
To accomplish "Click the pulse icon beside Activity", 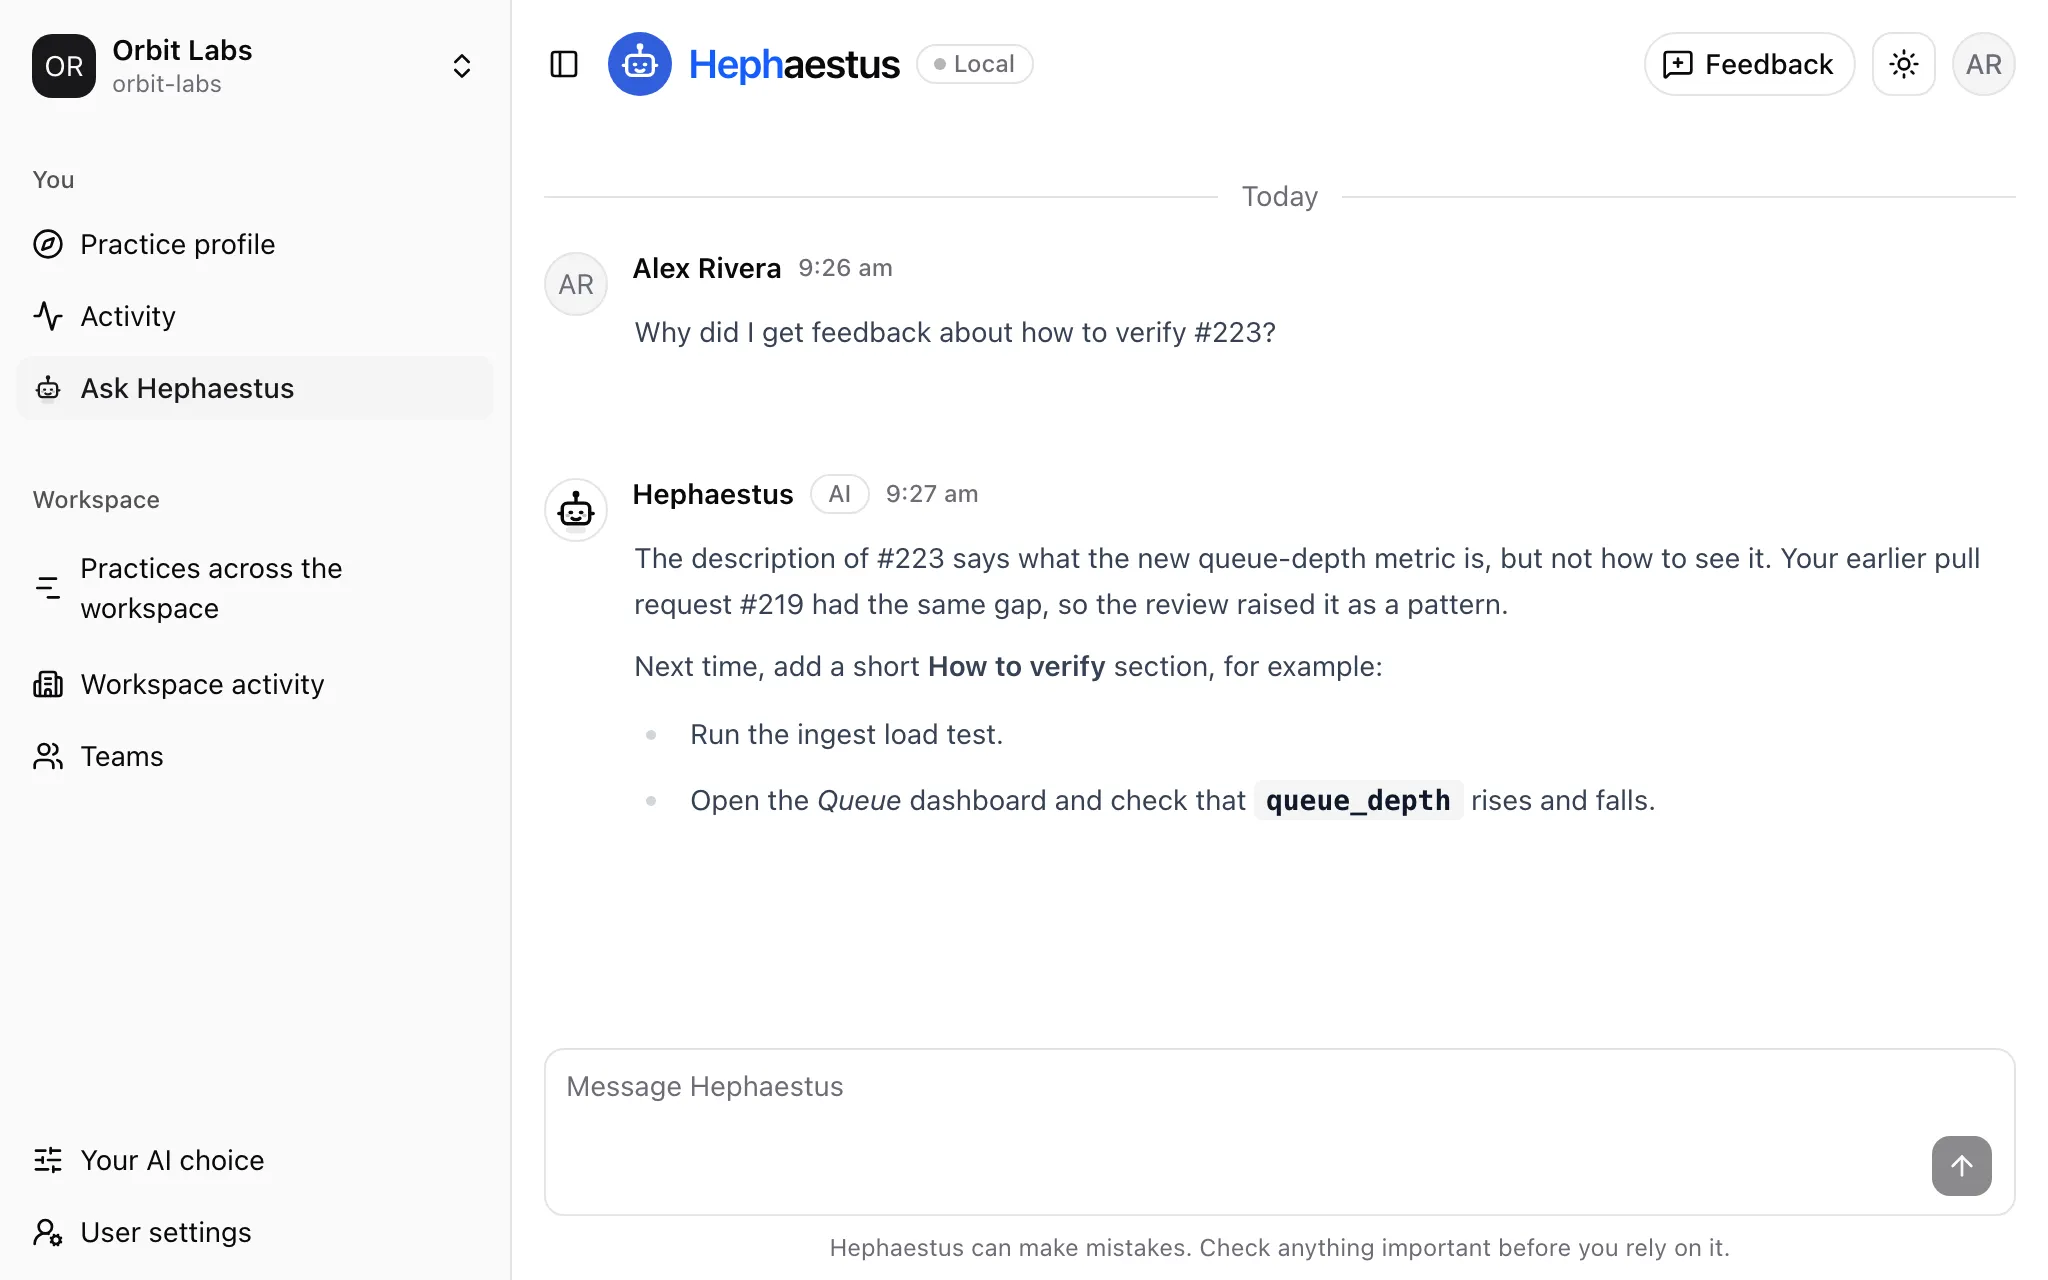I will click(48, 316).
